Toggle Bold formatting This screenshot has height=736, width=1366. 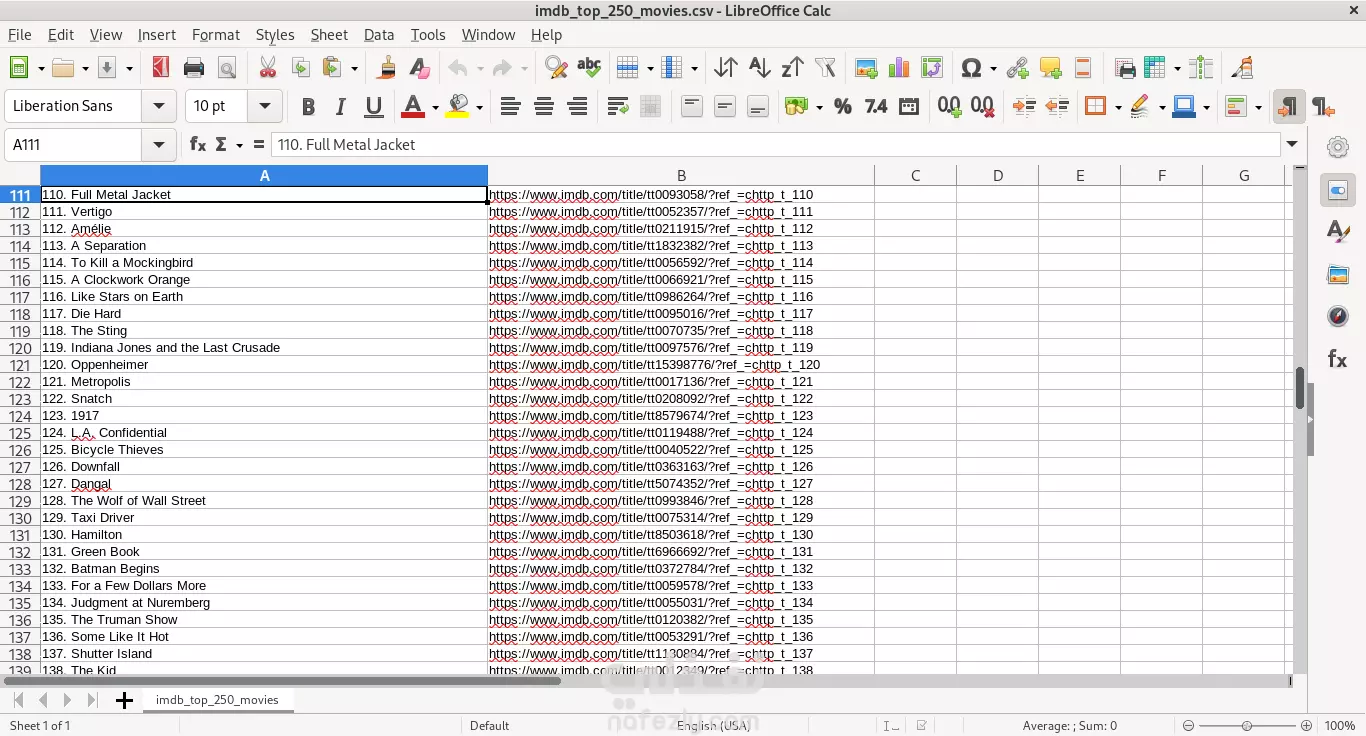pyautogui.click(x=308, y=106)
